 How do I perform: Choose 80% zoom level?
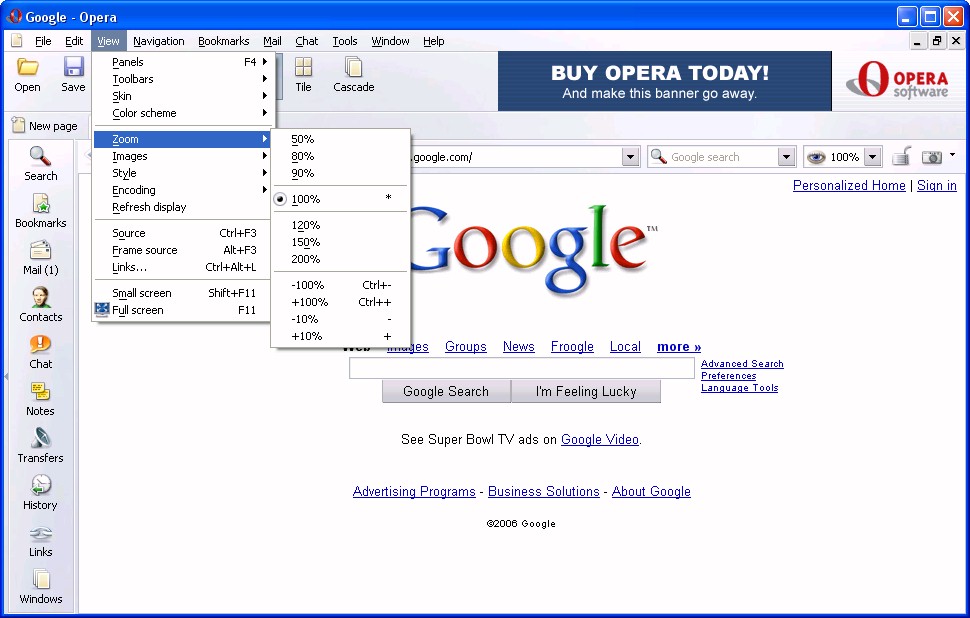[340, 156]
